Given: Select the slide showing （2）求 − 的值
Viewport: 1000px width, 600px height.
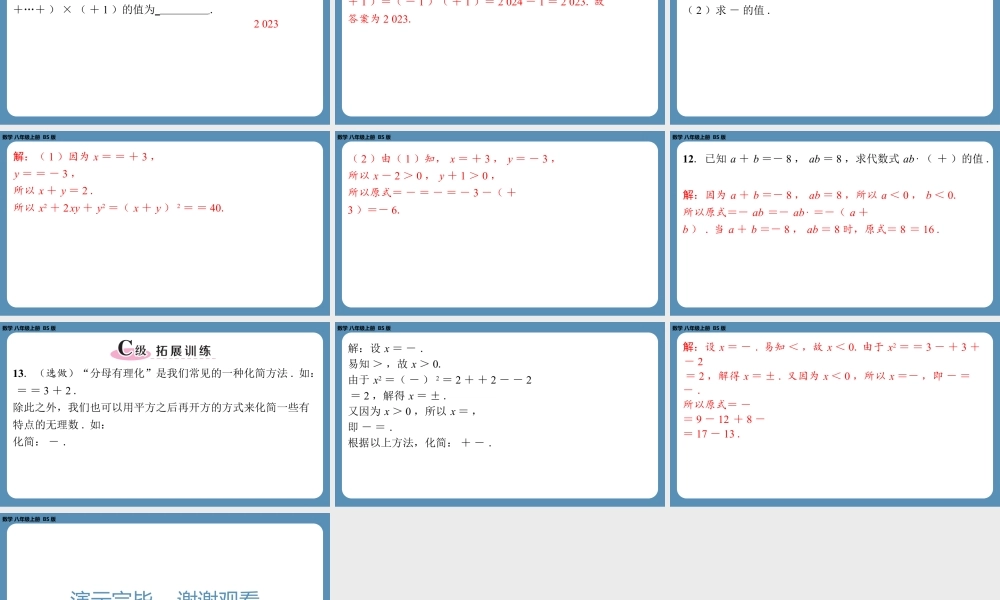Looking at the screenshot, I should (834, 60).
